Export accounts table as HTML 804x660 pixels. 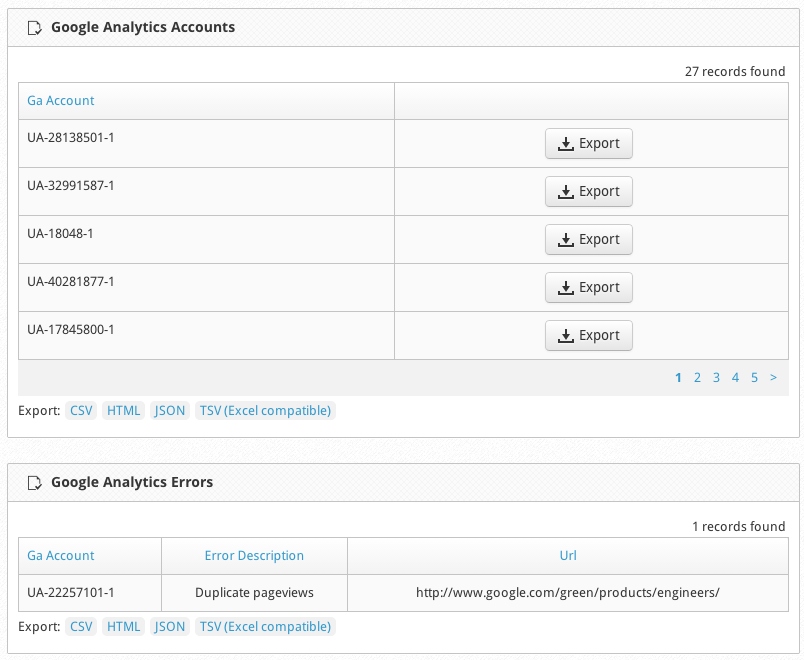(124, 411)
